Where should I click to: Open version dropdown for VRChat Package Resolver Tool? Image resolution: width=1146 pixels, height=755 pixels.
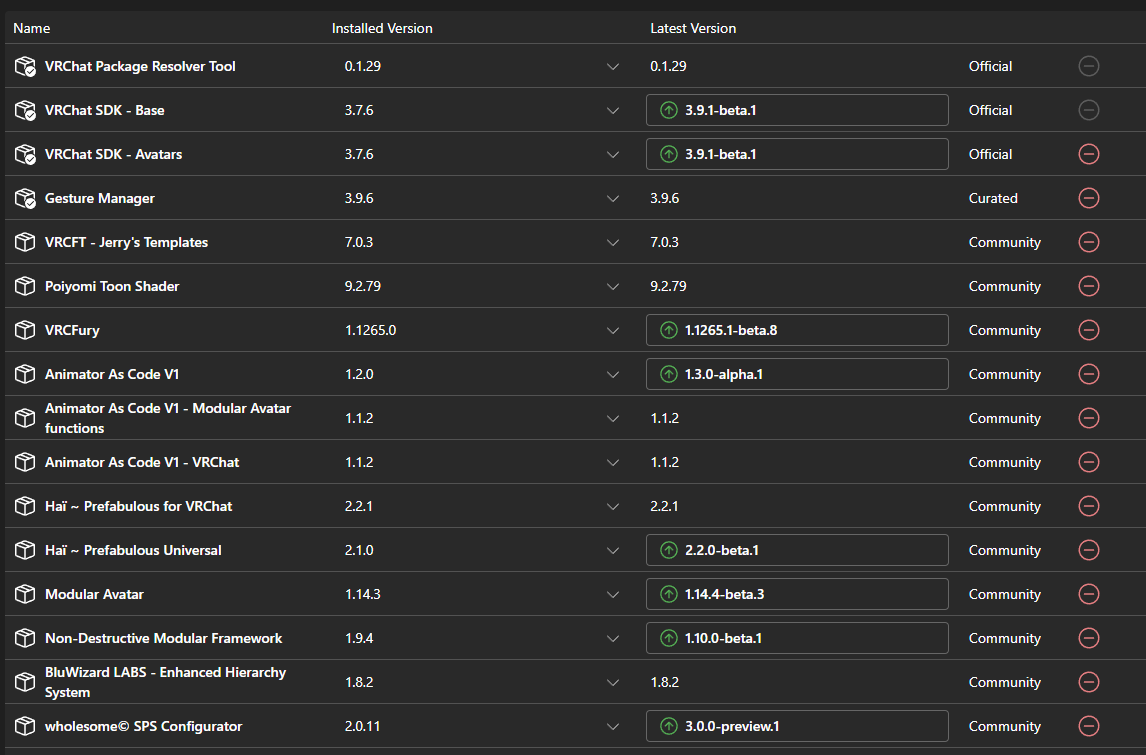tap(612, 67)
